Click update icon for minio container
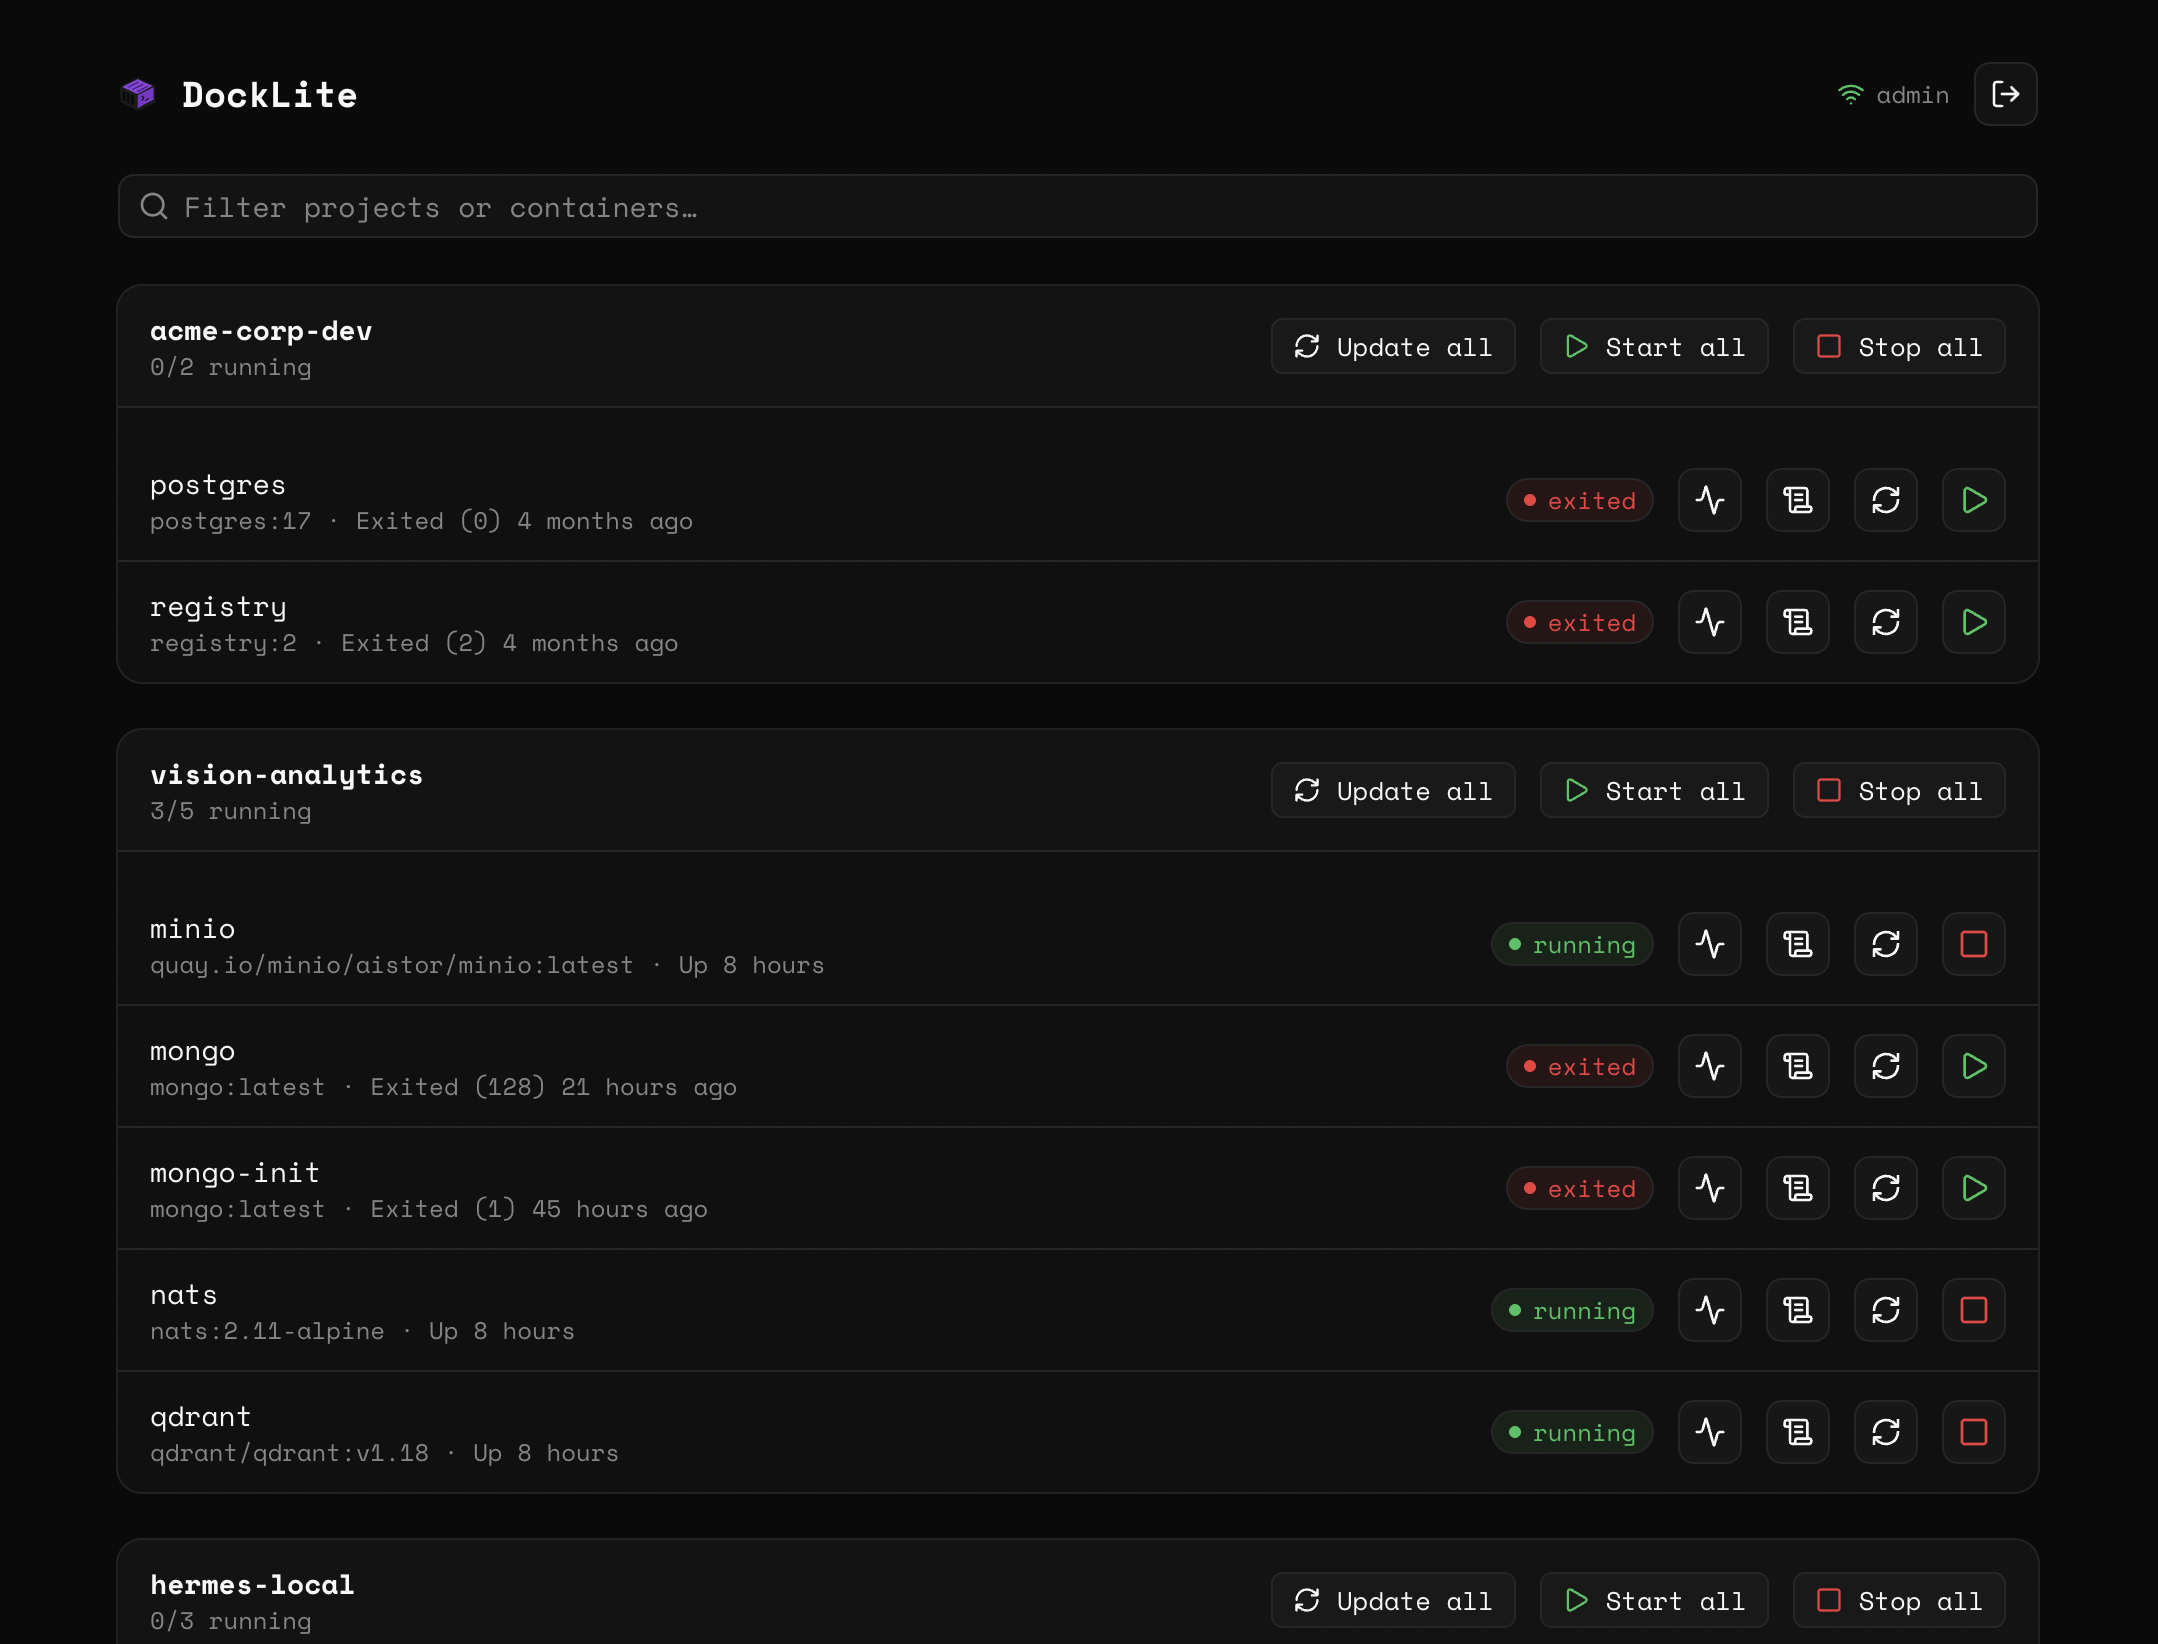 pyautogui.click(x=1886, y=944)
